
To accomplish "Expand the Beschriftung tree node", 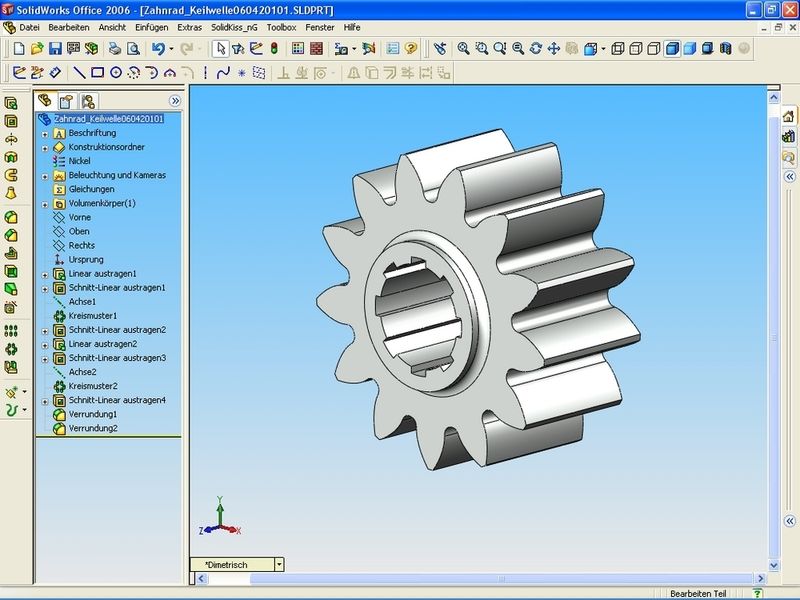I will click(45, 133).
